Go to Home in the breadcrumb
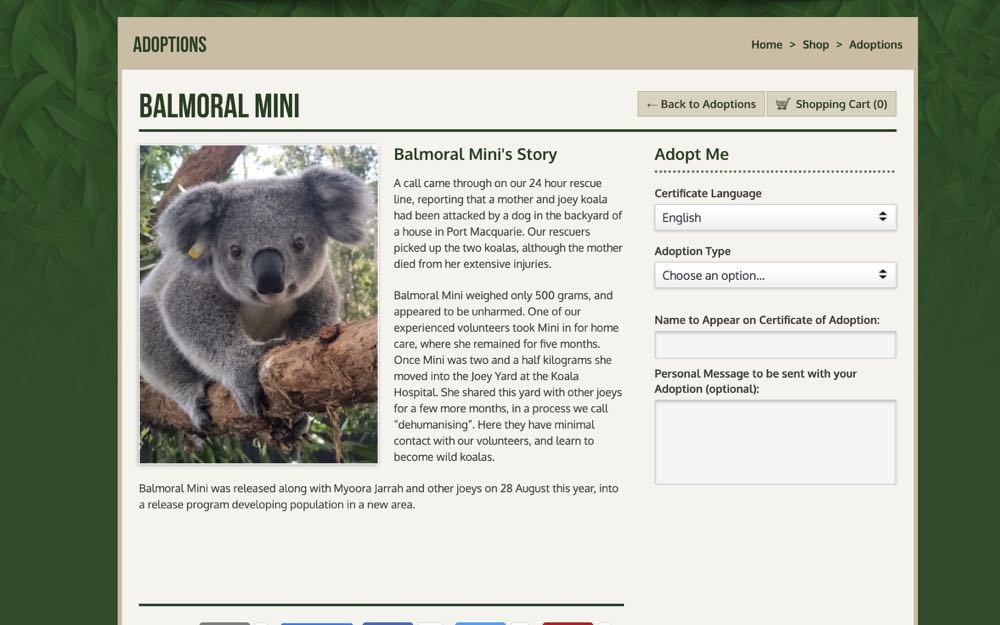 [x=766, y=45]
